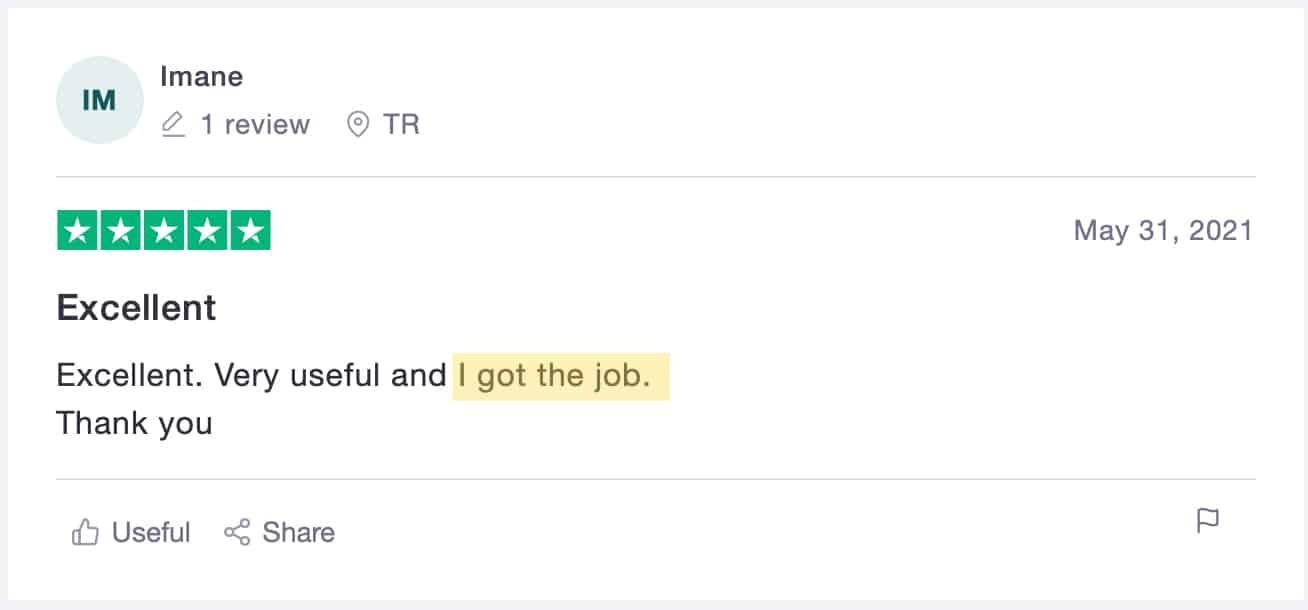
Task: Click the fifth green star
Action: coord(251,231)
